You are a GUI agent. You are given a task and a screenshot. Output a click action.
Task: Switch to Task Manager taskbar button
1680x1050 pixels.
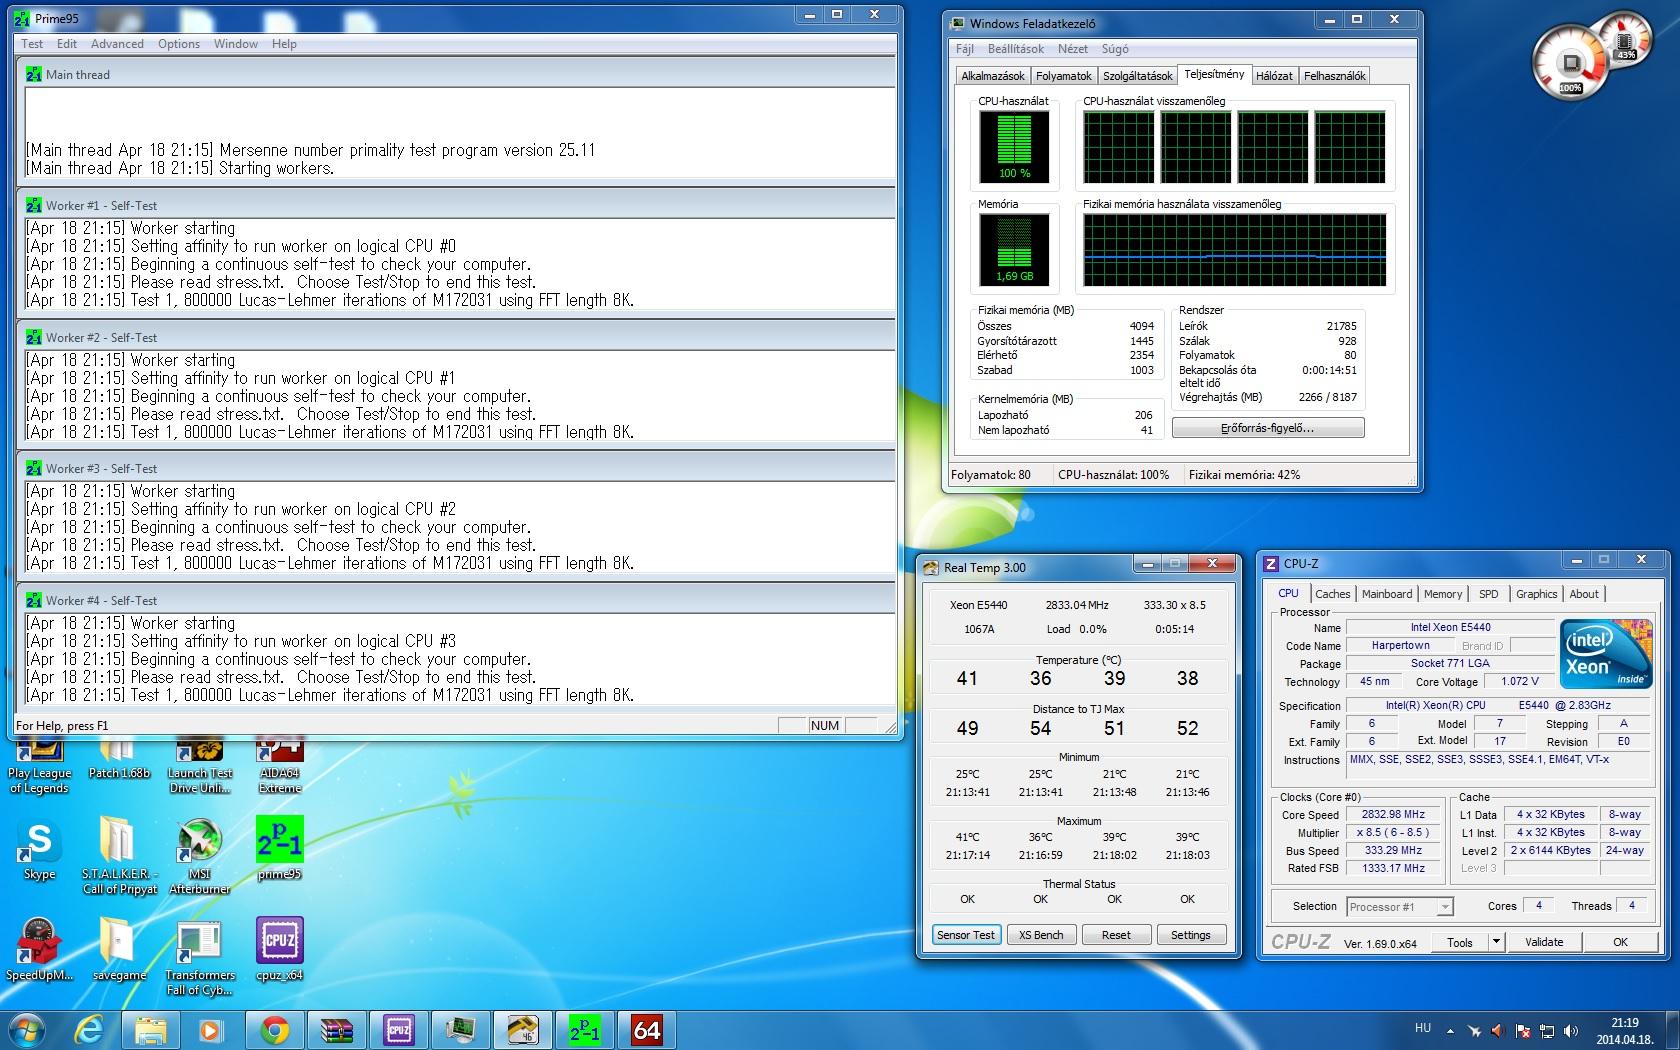point(460,1030)
